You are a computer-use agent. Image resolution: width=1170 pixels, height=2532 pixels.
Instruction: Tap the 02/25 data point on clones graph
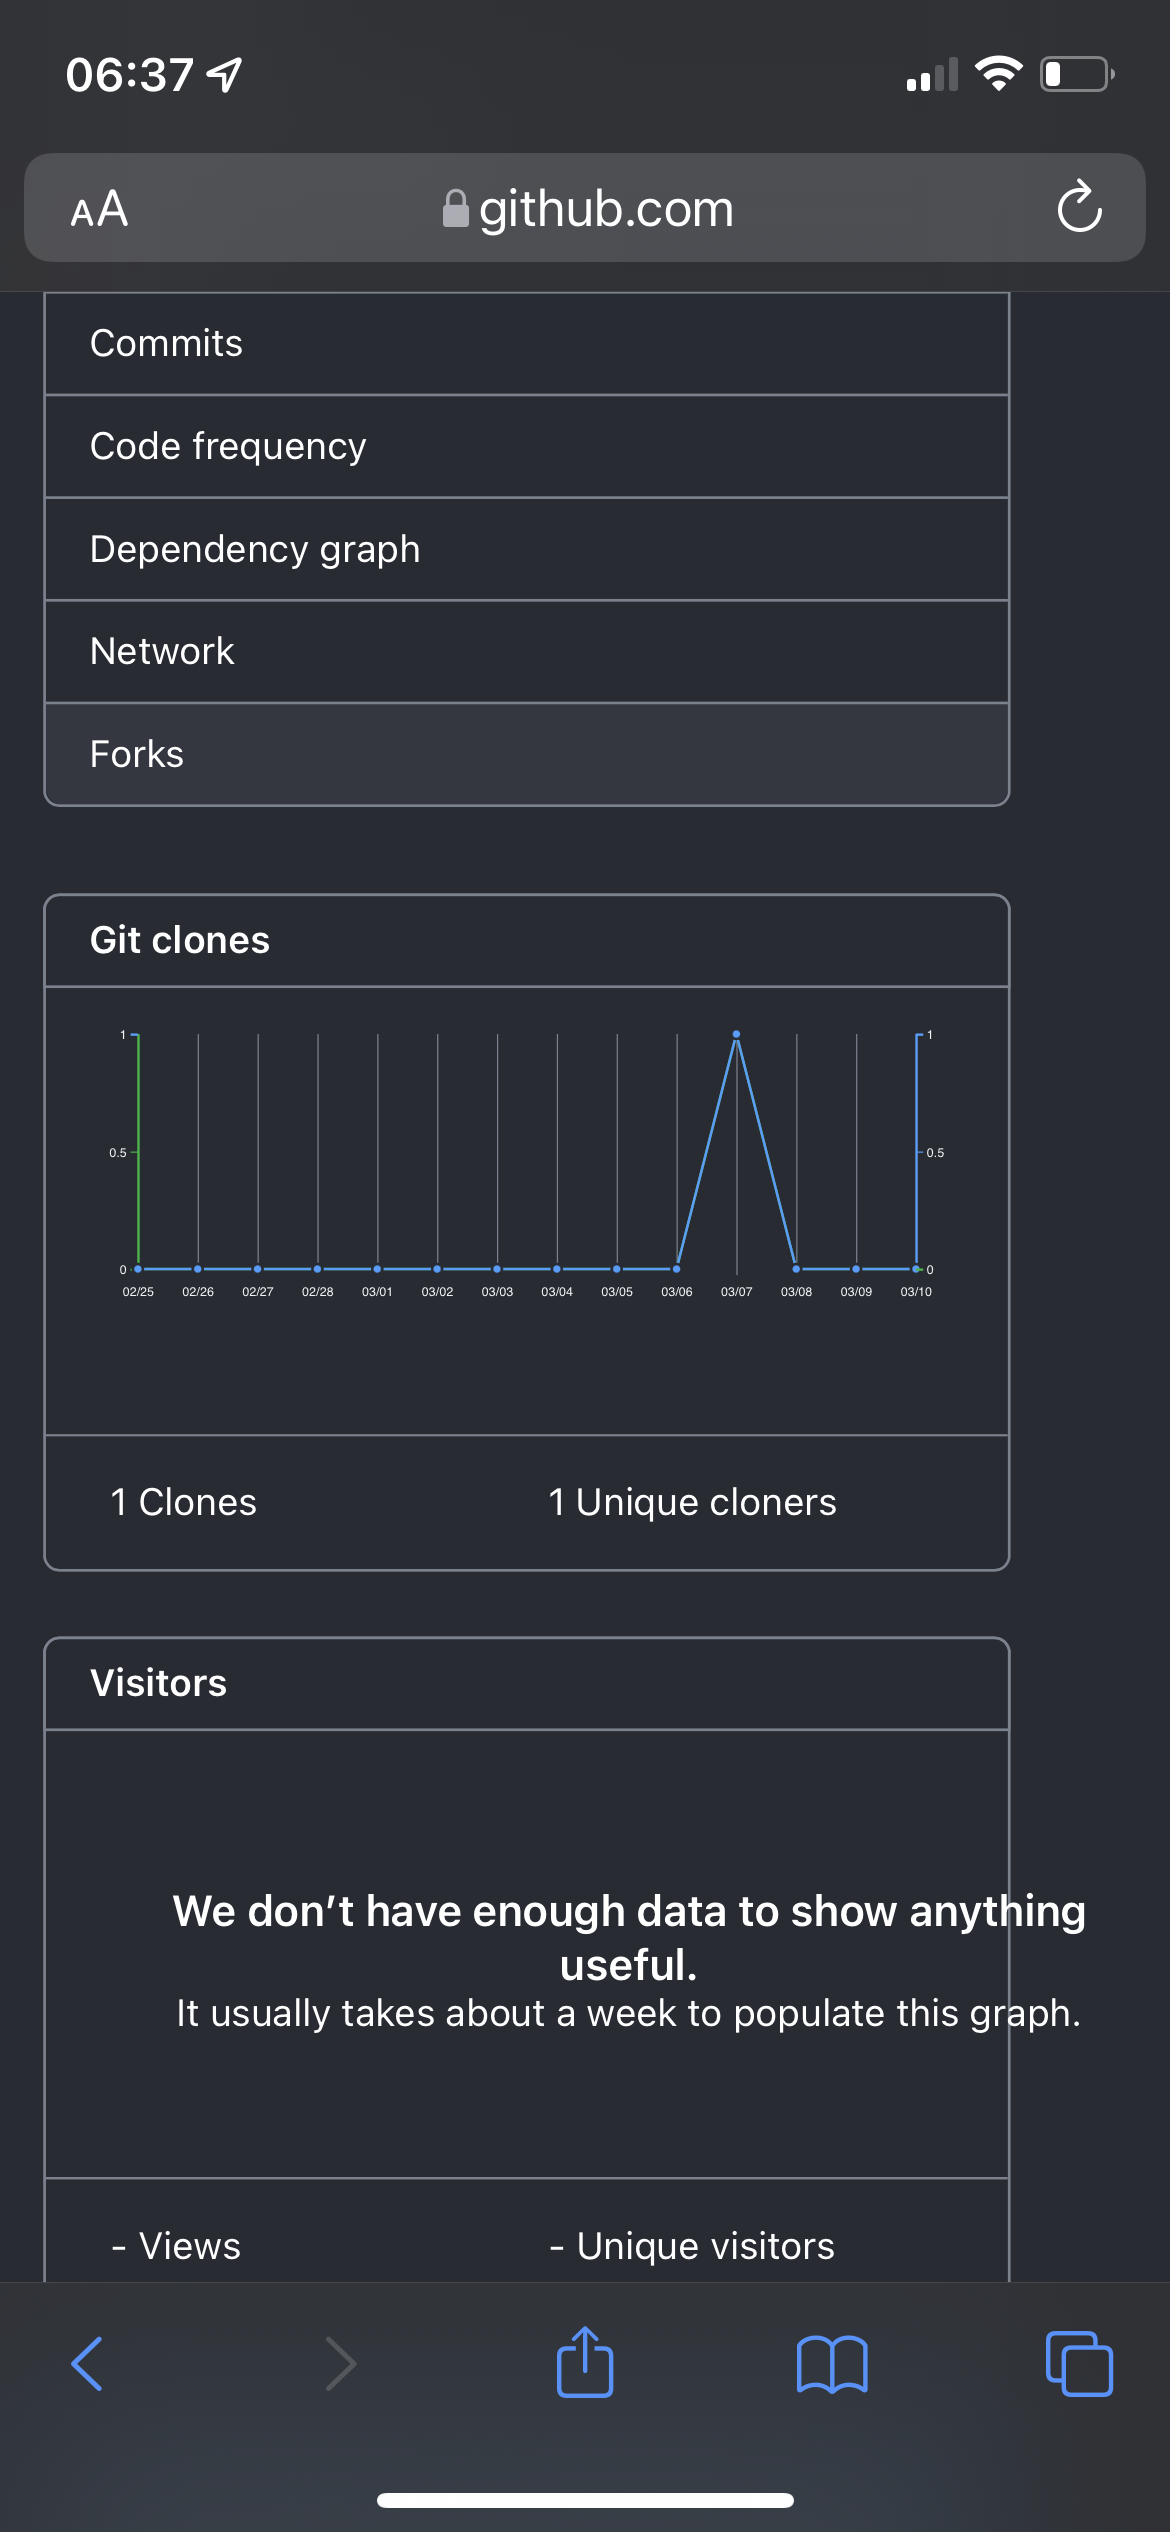click(138, 1269)
